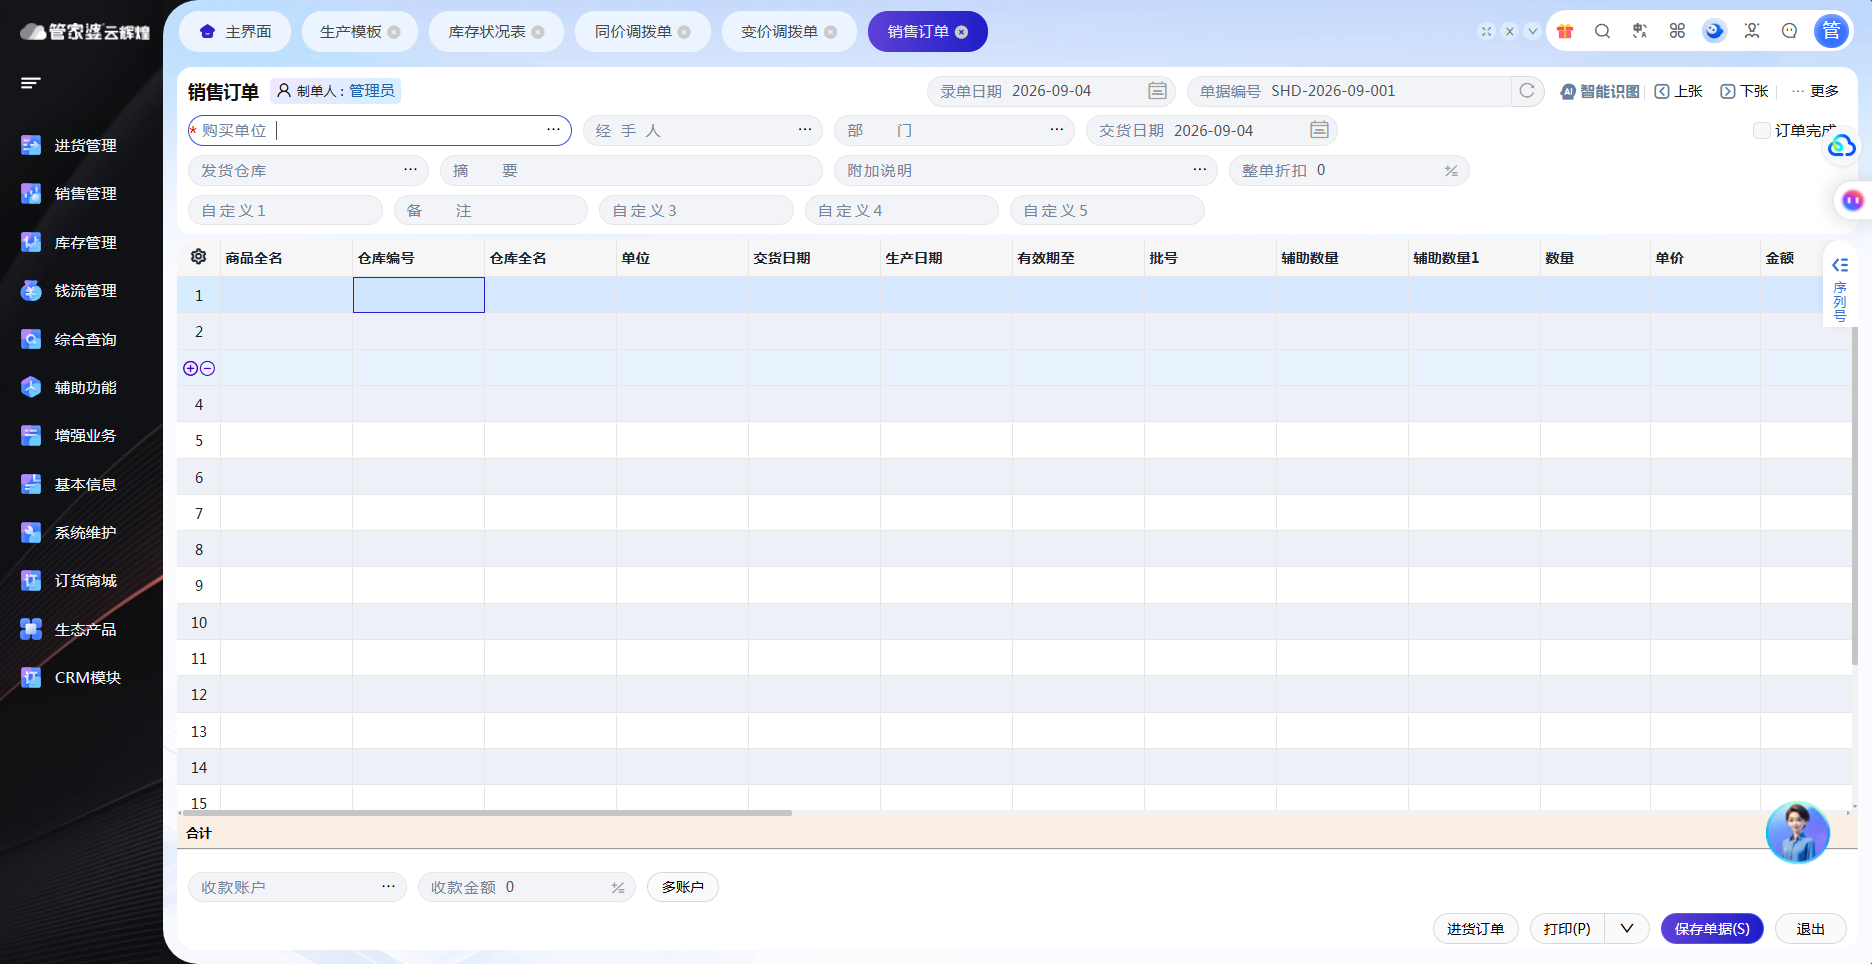Remove row with minus icon
Screen dimensions: 1872x964
point(207,368)
